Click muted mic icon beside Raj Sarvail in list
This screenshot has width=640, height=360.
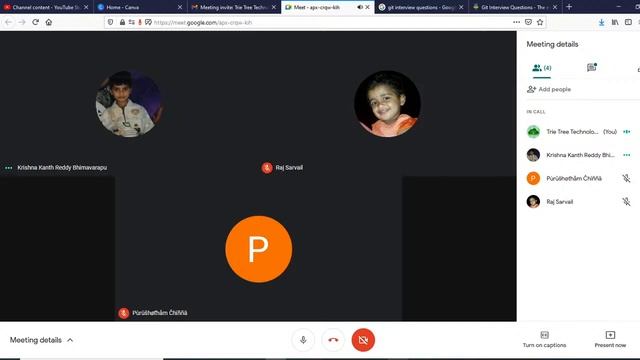pos(626,202)
